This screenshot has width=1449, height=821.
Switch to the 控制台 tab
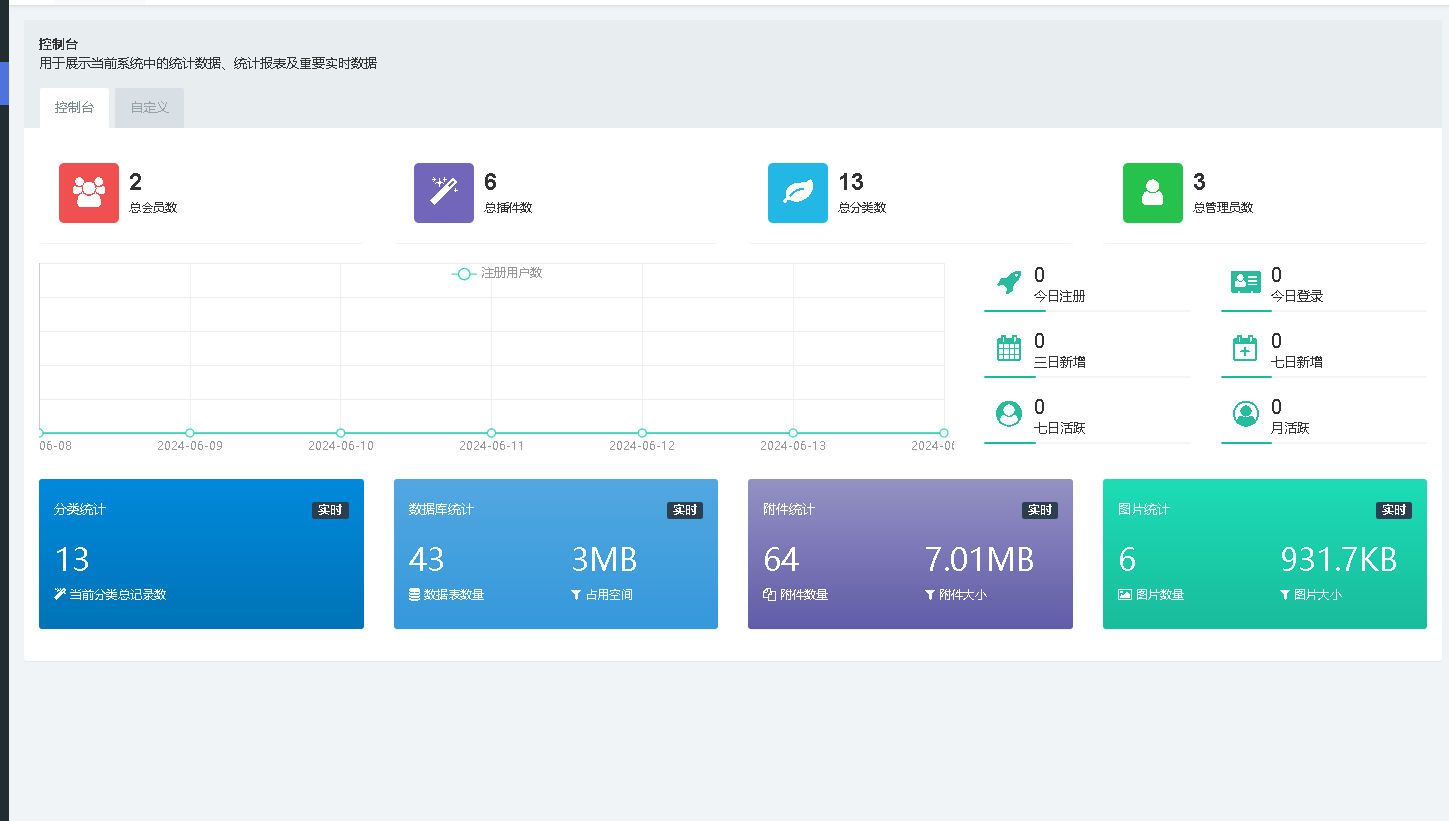pyautogui.click(x=74, y=108)
